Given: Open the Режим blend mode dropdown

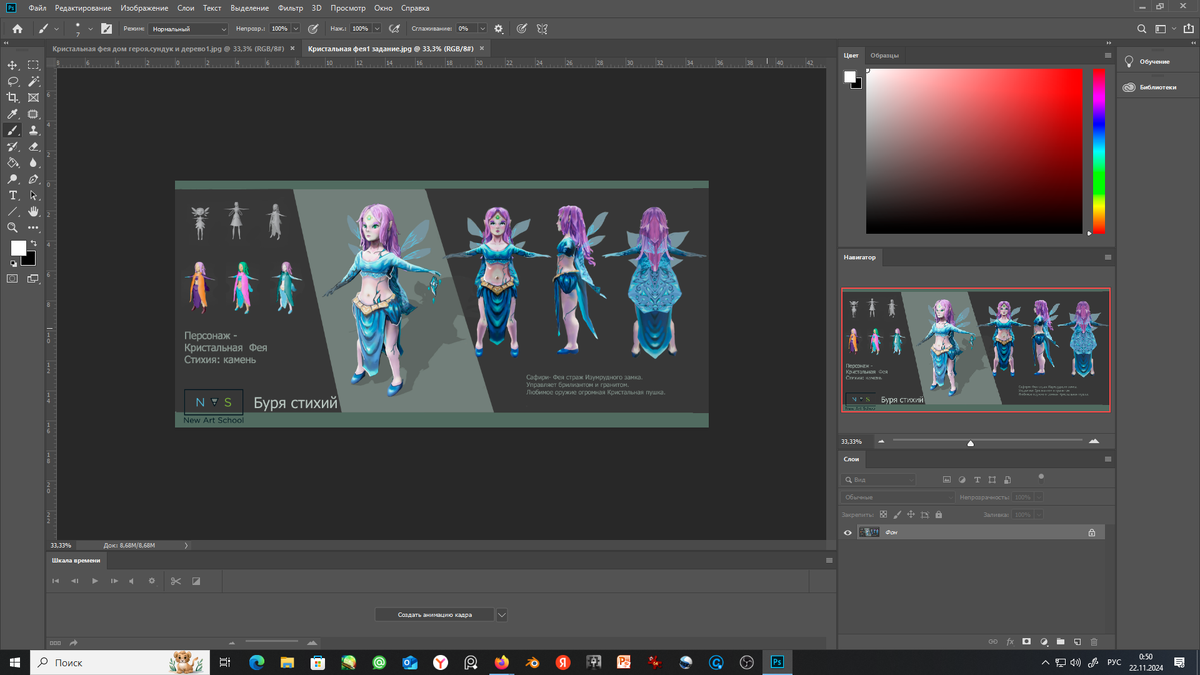Looking at the screenshot, I should [189, 29].
